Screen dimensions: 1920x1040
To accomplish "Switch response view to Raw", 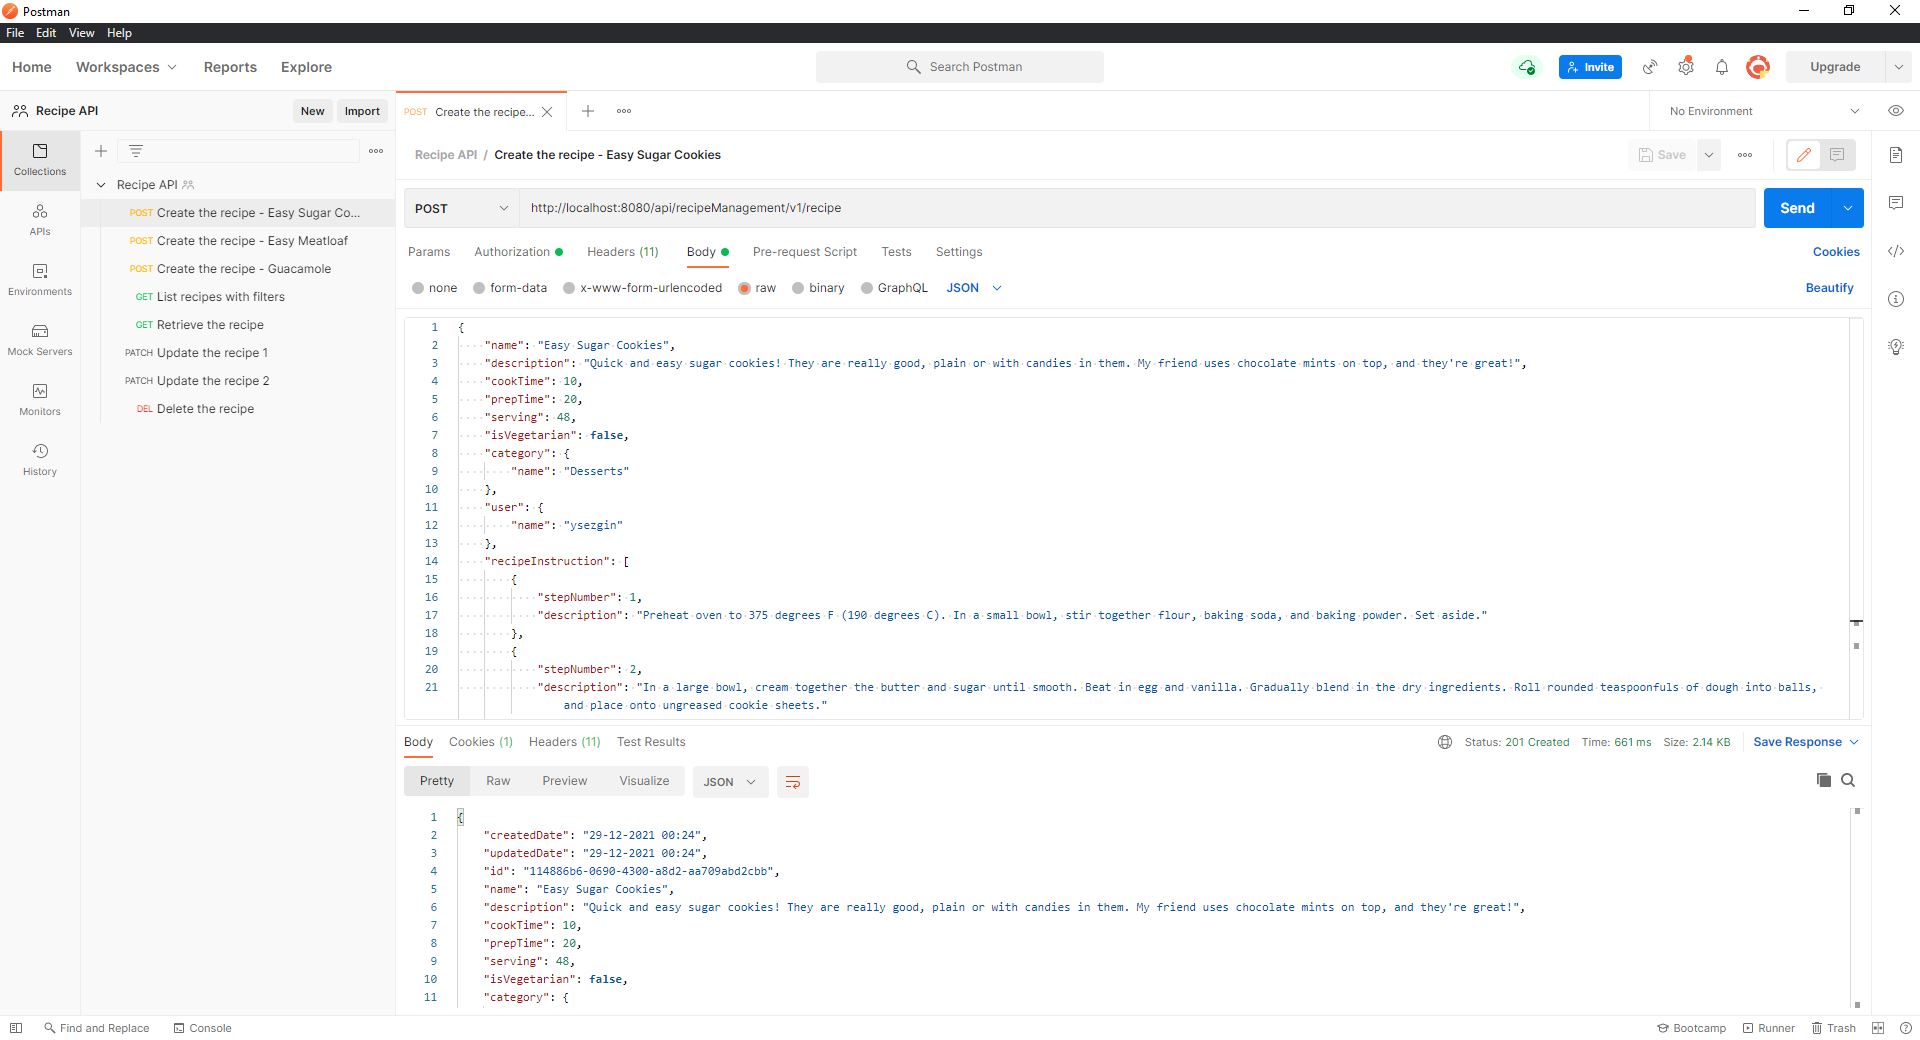I will click(x=498, y=781).
